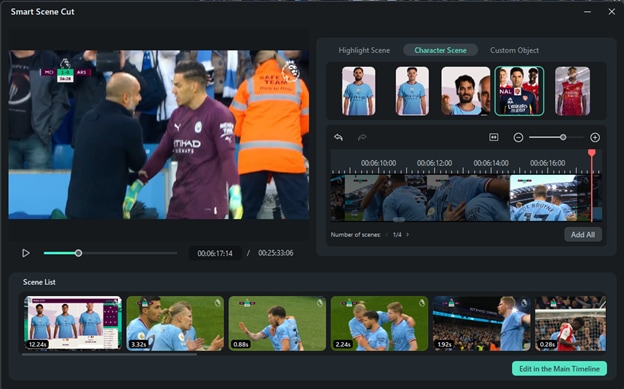Zoom in timeline with plus icon
Image resolution: width=624 pixels, height=389 pixels.
pos(595,138)
